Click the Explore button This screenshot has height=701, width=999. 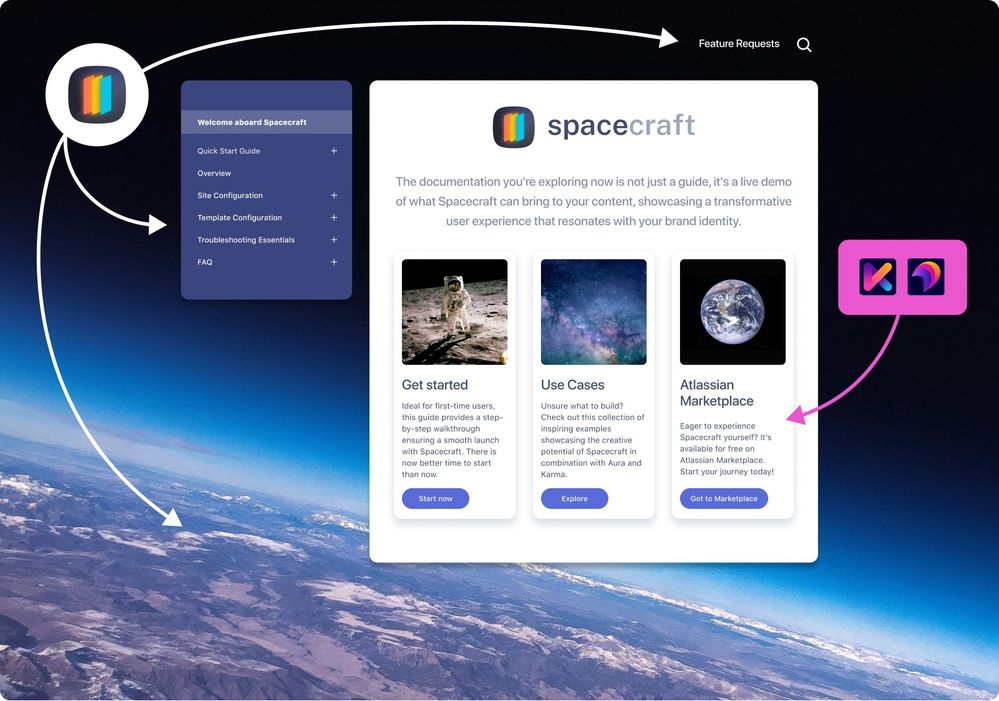(574, 498)
